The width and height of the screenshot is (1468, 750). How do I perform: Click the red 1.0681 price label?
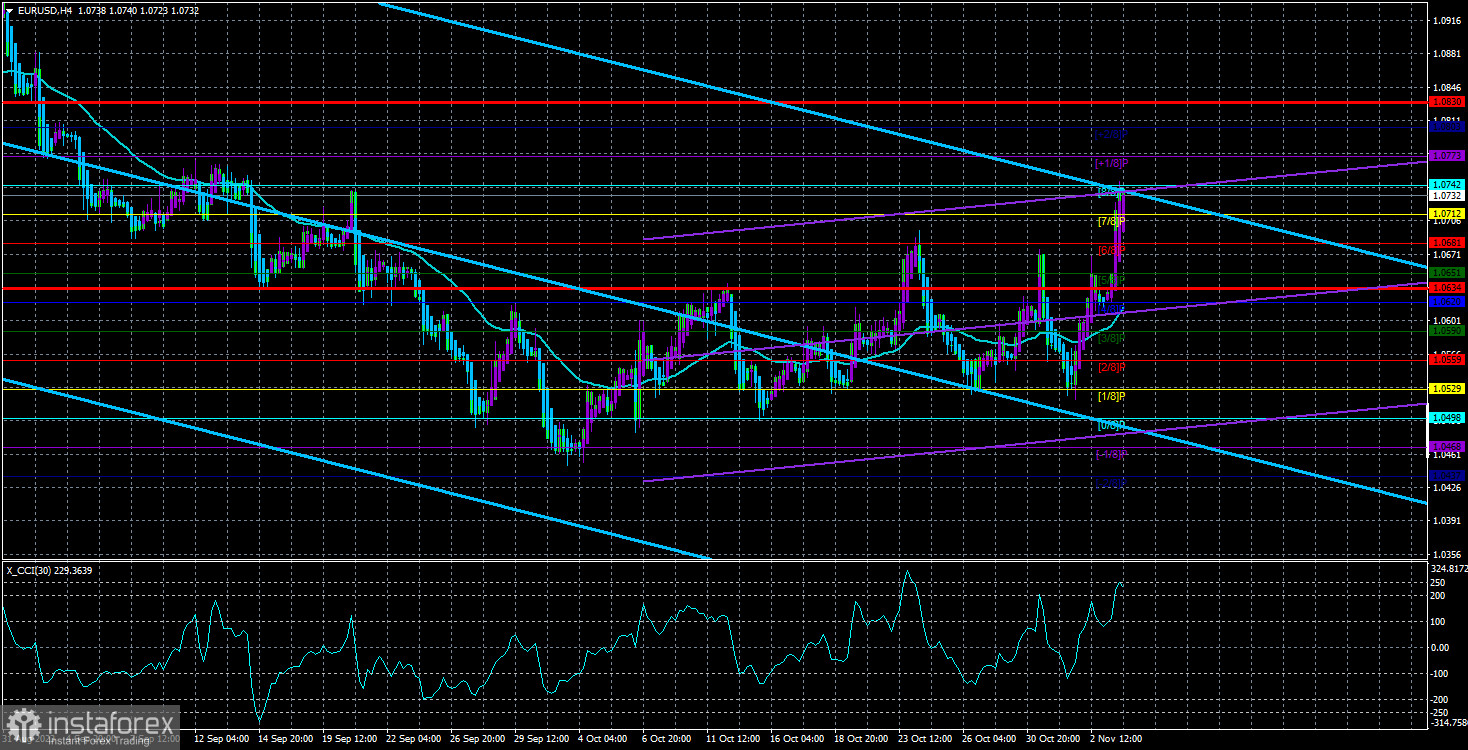point(1447,242)
